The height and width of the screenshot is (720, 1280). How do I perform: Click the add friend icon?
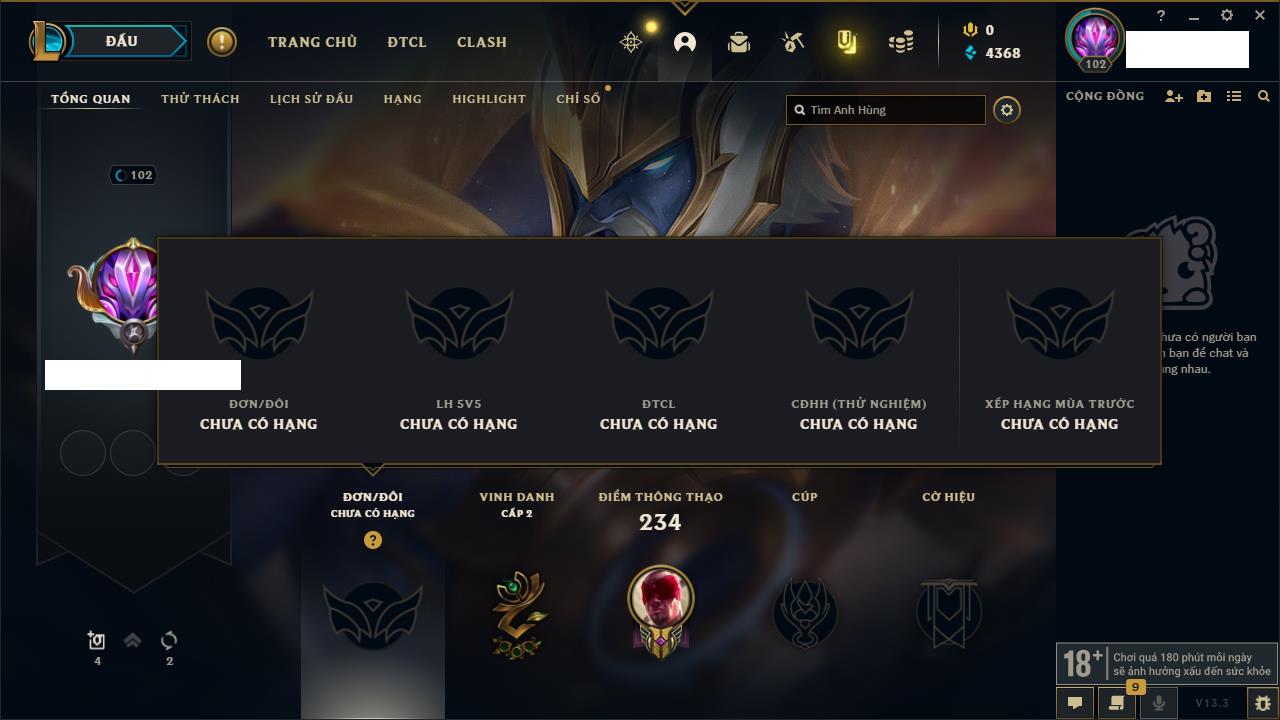tap(1174, 97)
